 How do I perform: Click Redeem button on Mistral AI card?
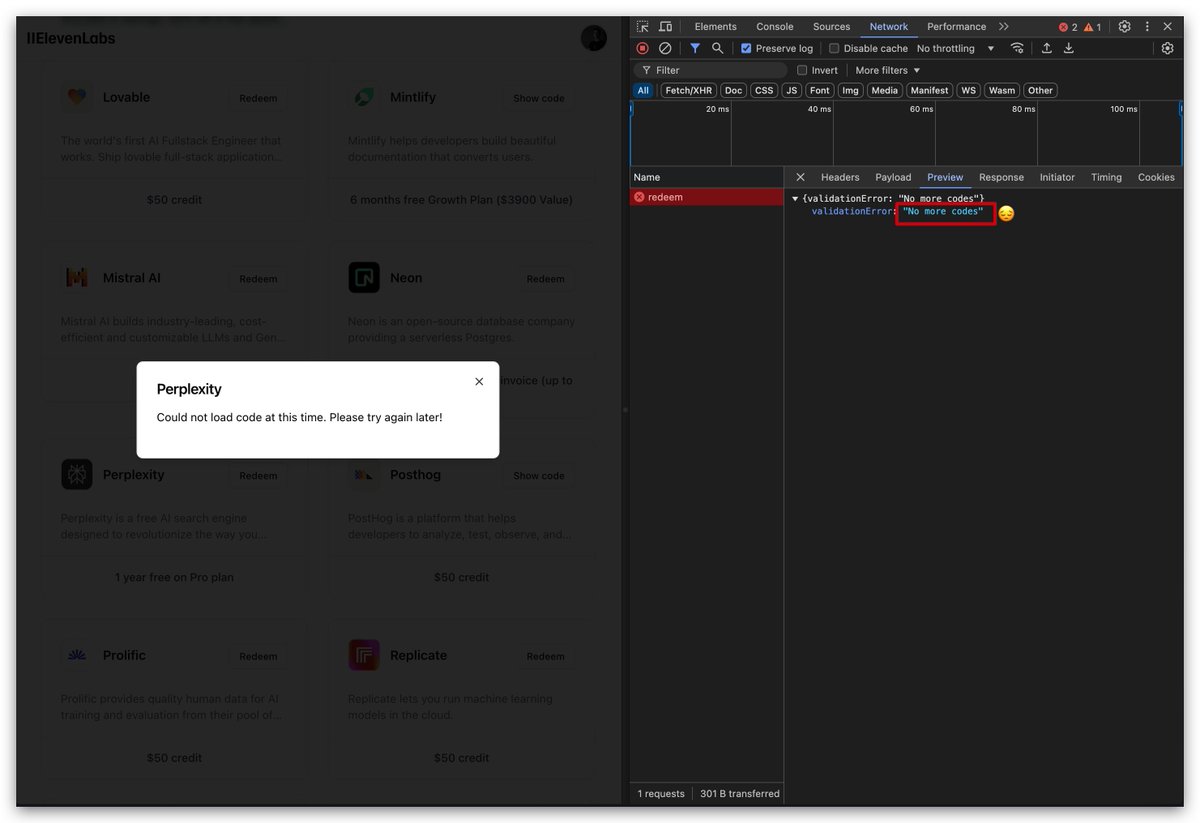(x=258, y=279)
